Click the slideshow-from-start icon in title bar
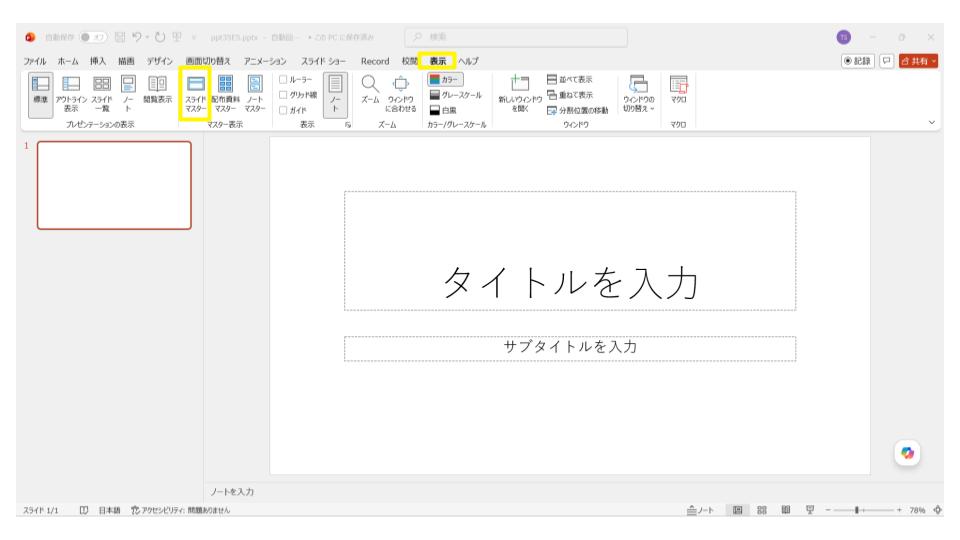Image resolution: width=960 pixels, height=540 pixels. point(177,37)
